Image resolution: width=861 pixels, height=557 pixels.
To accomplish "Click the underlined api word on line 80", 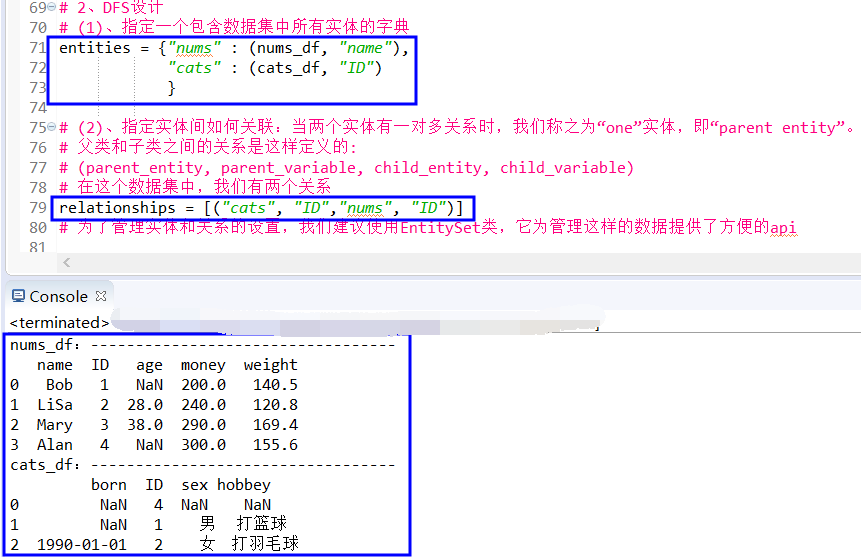I will tap(783, 227).
